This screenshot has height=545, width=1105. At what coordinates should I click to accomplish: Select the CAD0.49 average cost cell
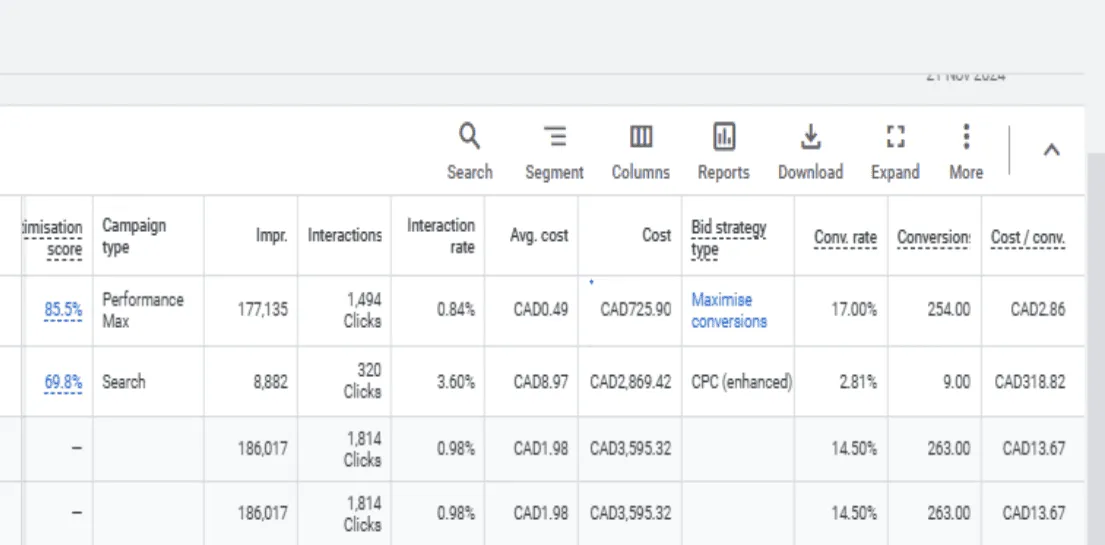pyautogui.click(x=531, y=311)
